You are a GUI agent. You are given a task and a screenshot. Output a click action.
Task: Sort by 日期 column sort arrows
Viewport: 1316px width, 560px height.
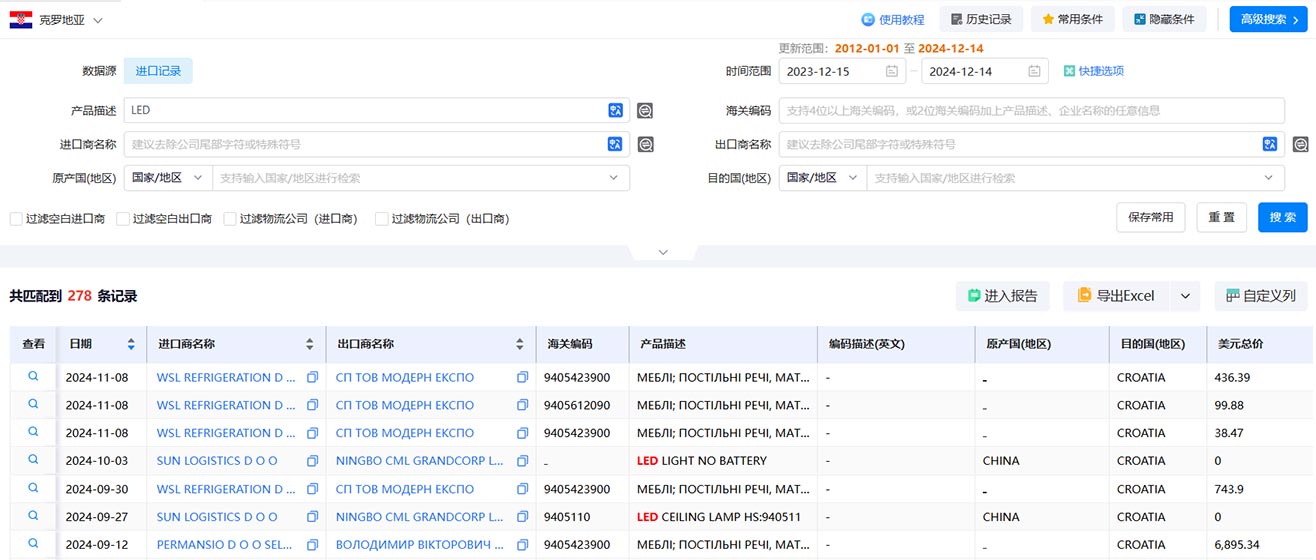click(x=131, y=344)
